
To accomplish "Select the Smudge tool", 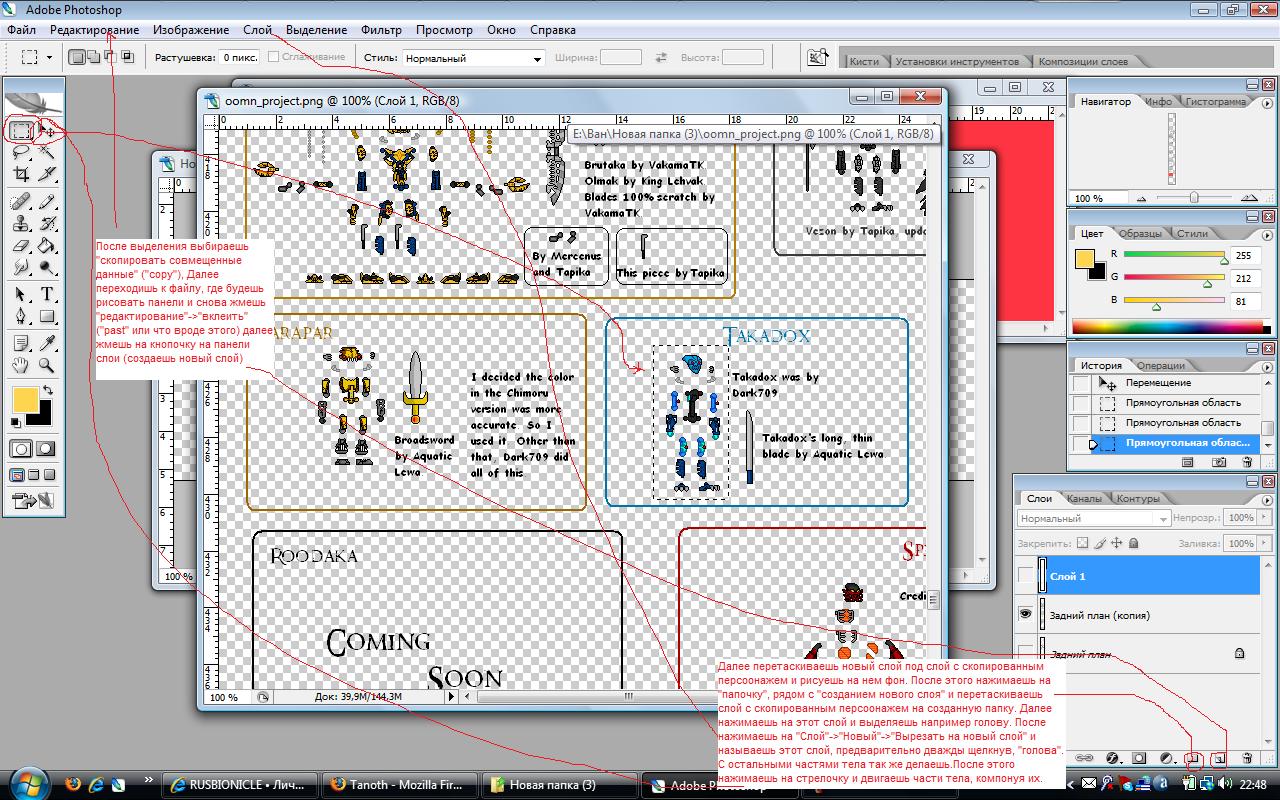I will click(21, 268).
